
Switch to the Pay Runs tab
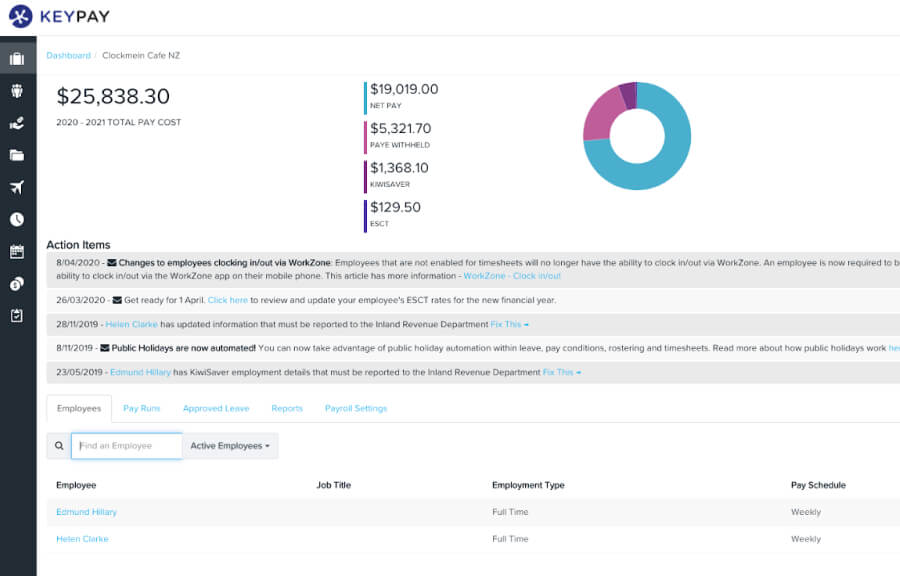point(141,408)
